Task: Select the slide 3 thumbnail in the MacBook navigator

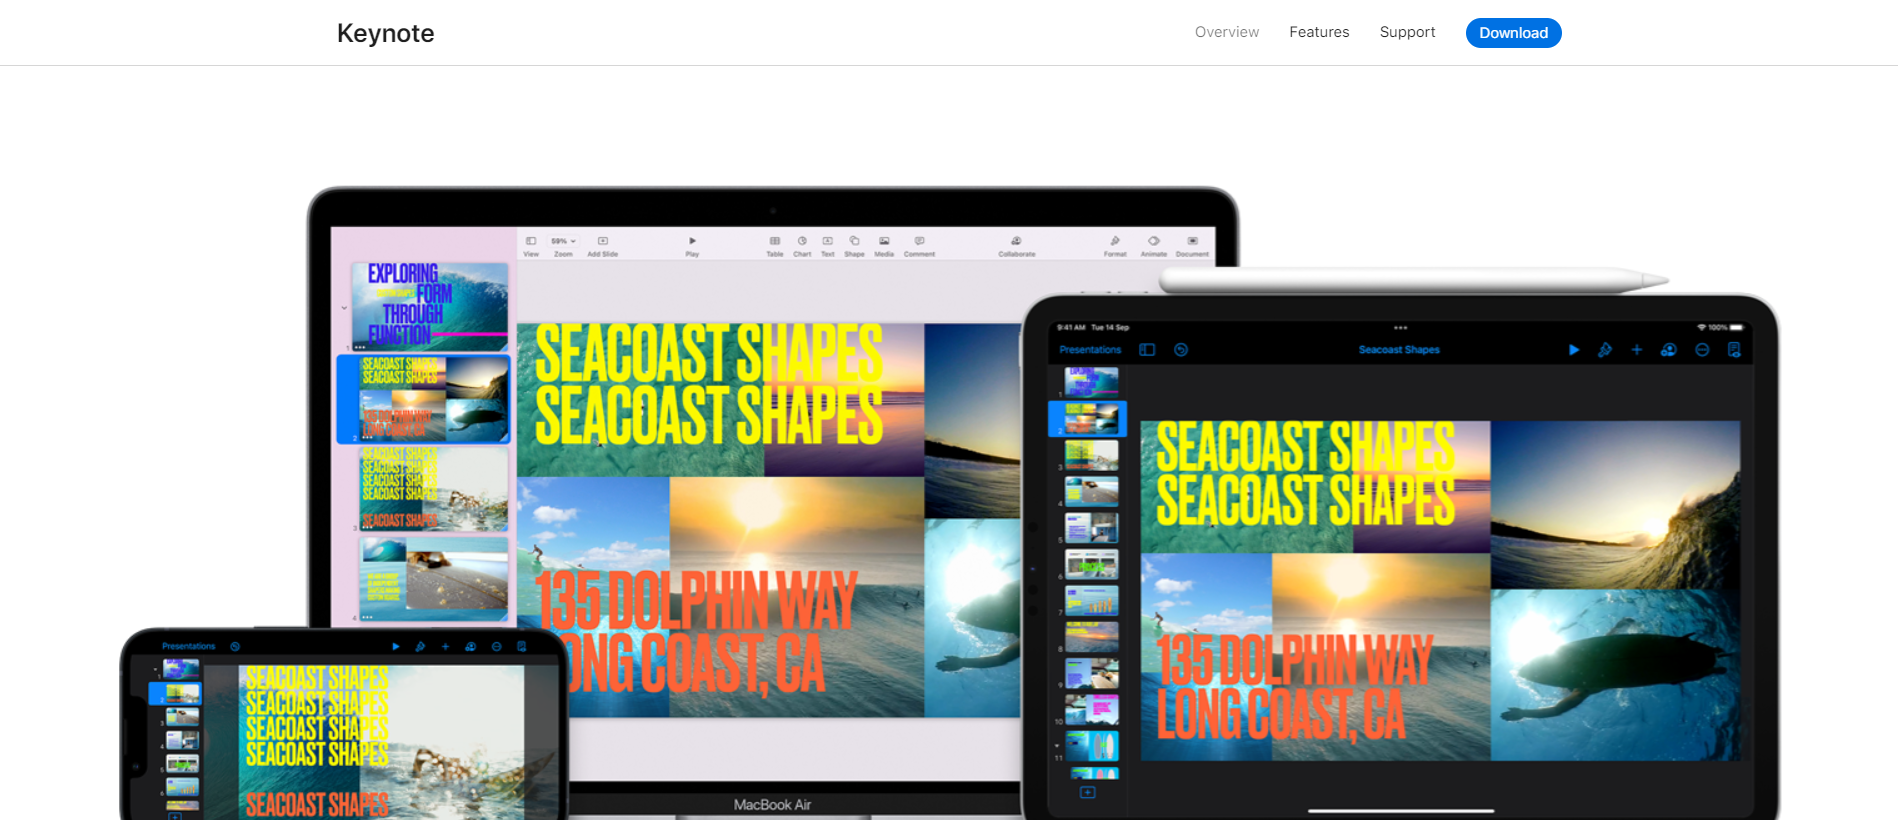Action: 434,489
